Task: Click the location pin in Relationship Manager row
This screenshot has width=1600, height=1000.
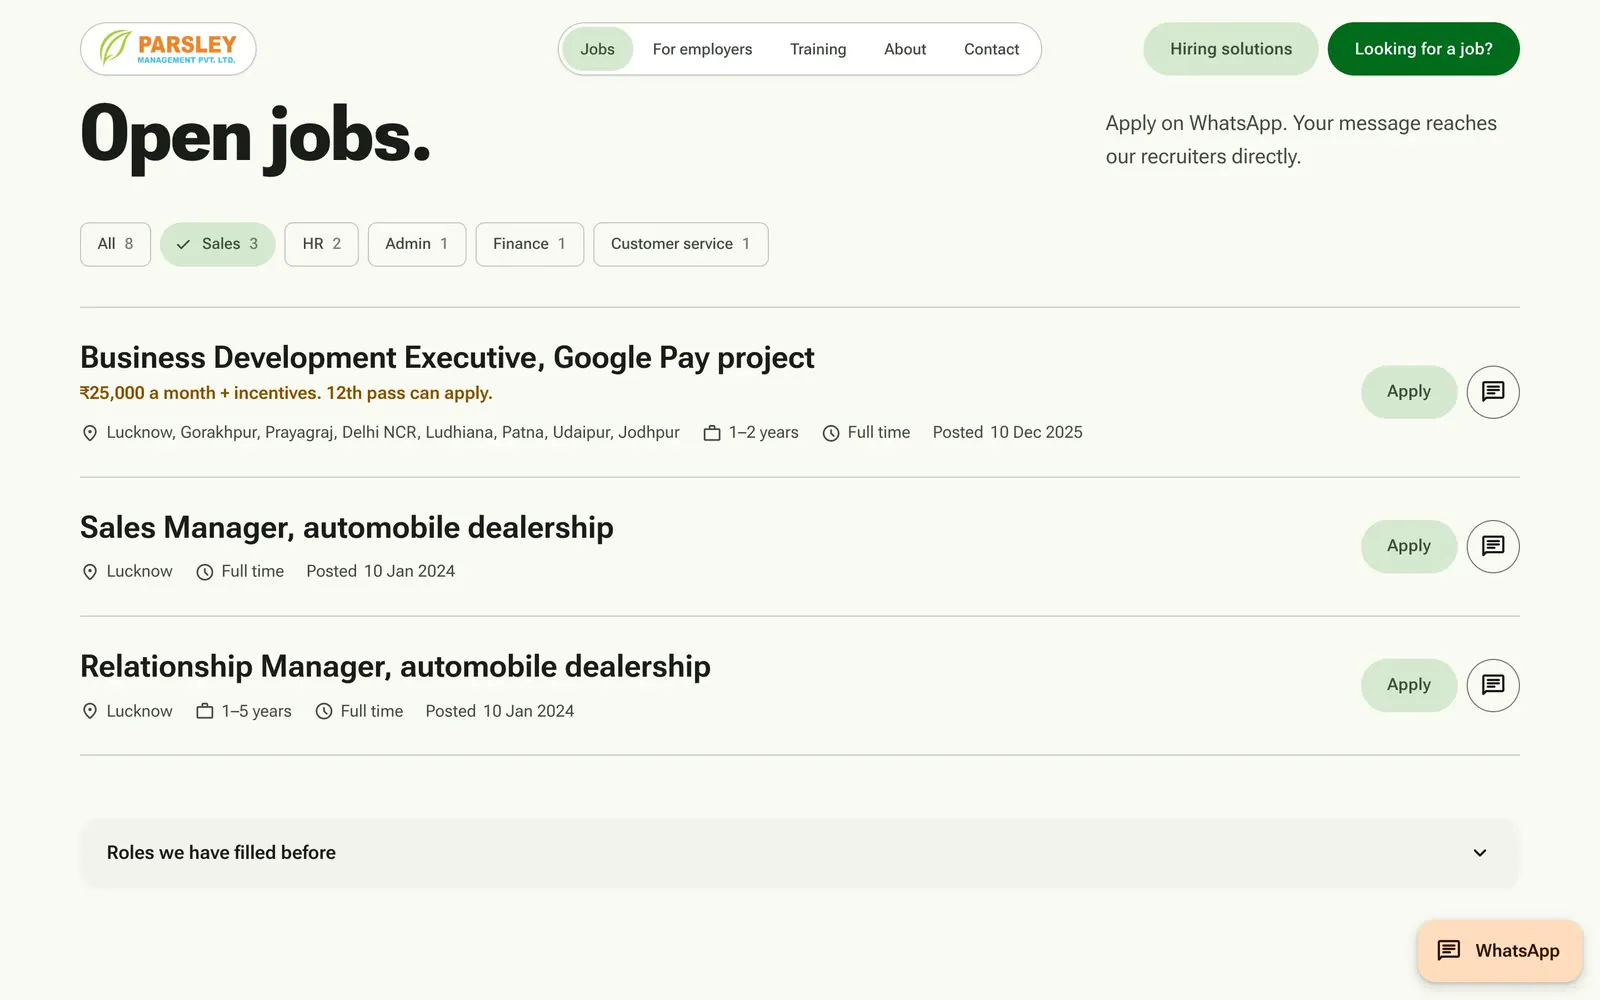Action: (x=90, y=711)
